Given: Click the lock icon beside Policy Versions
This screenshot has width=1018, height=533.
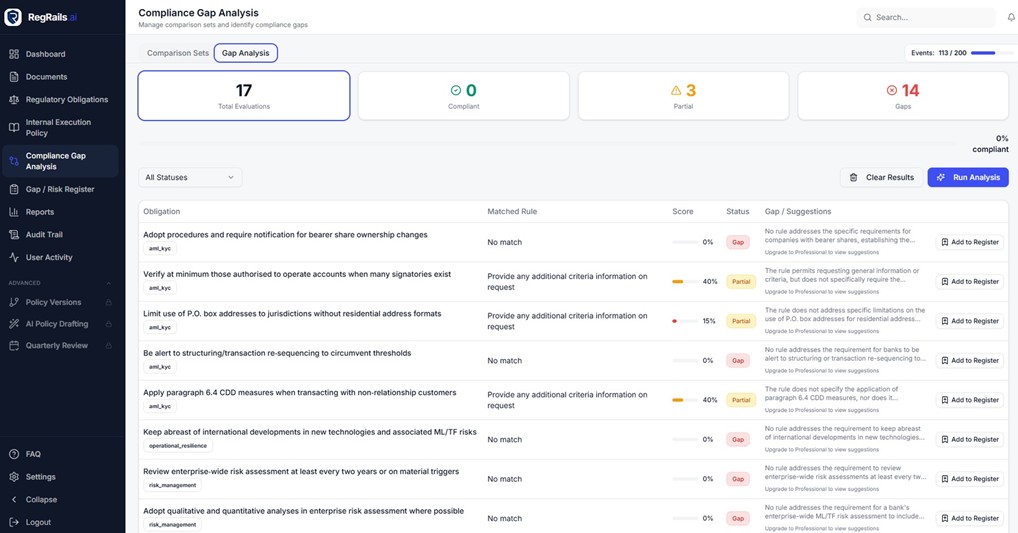Looking at the screenshot, I should pos(108,303).
